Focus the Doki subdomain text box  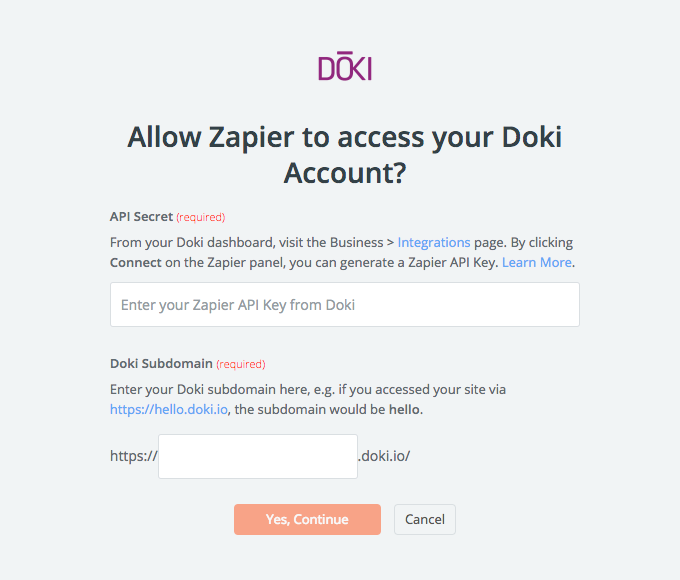coord(258,456)
